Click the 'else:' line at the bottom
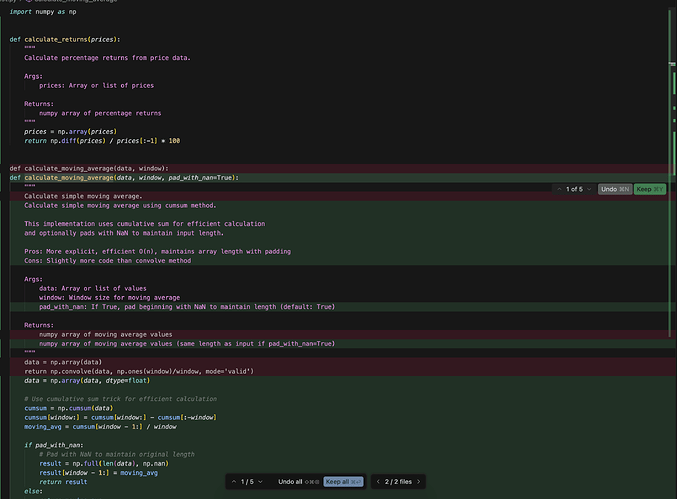The height and width of the screenshot is (499, 677). pyautogui.click(x=33, y=491)
